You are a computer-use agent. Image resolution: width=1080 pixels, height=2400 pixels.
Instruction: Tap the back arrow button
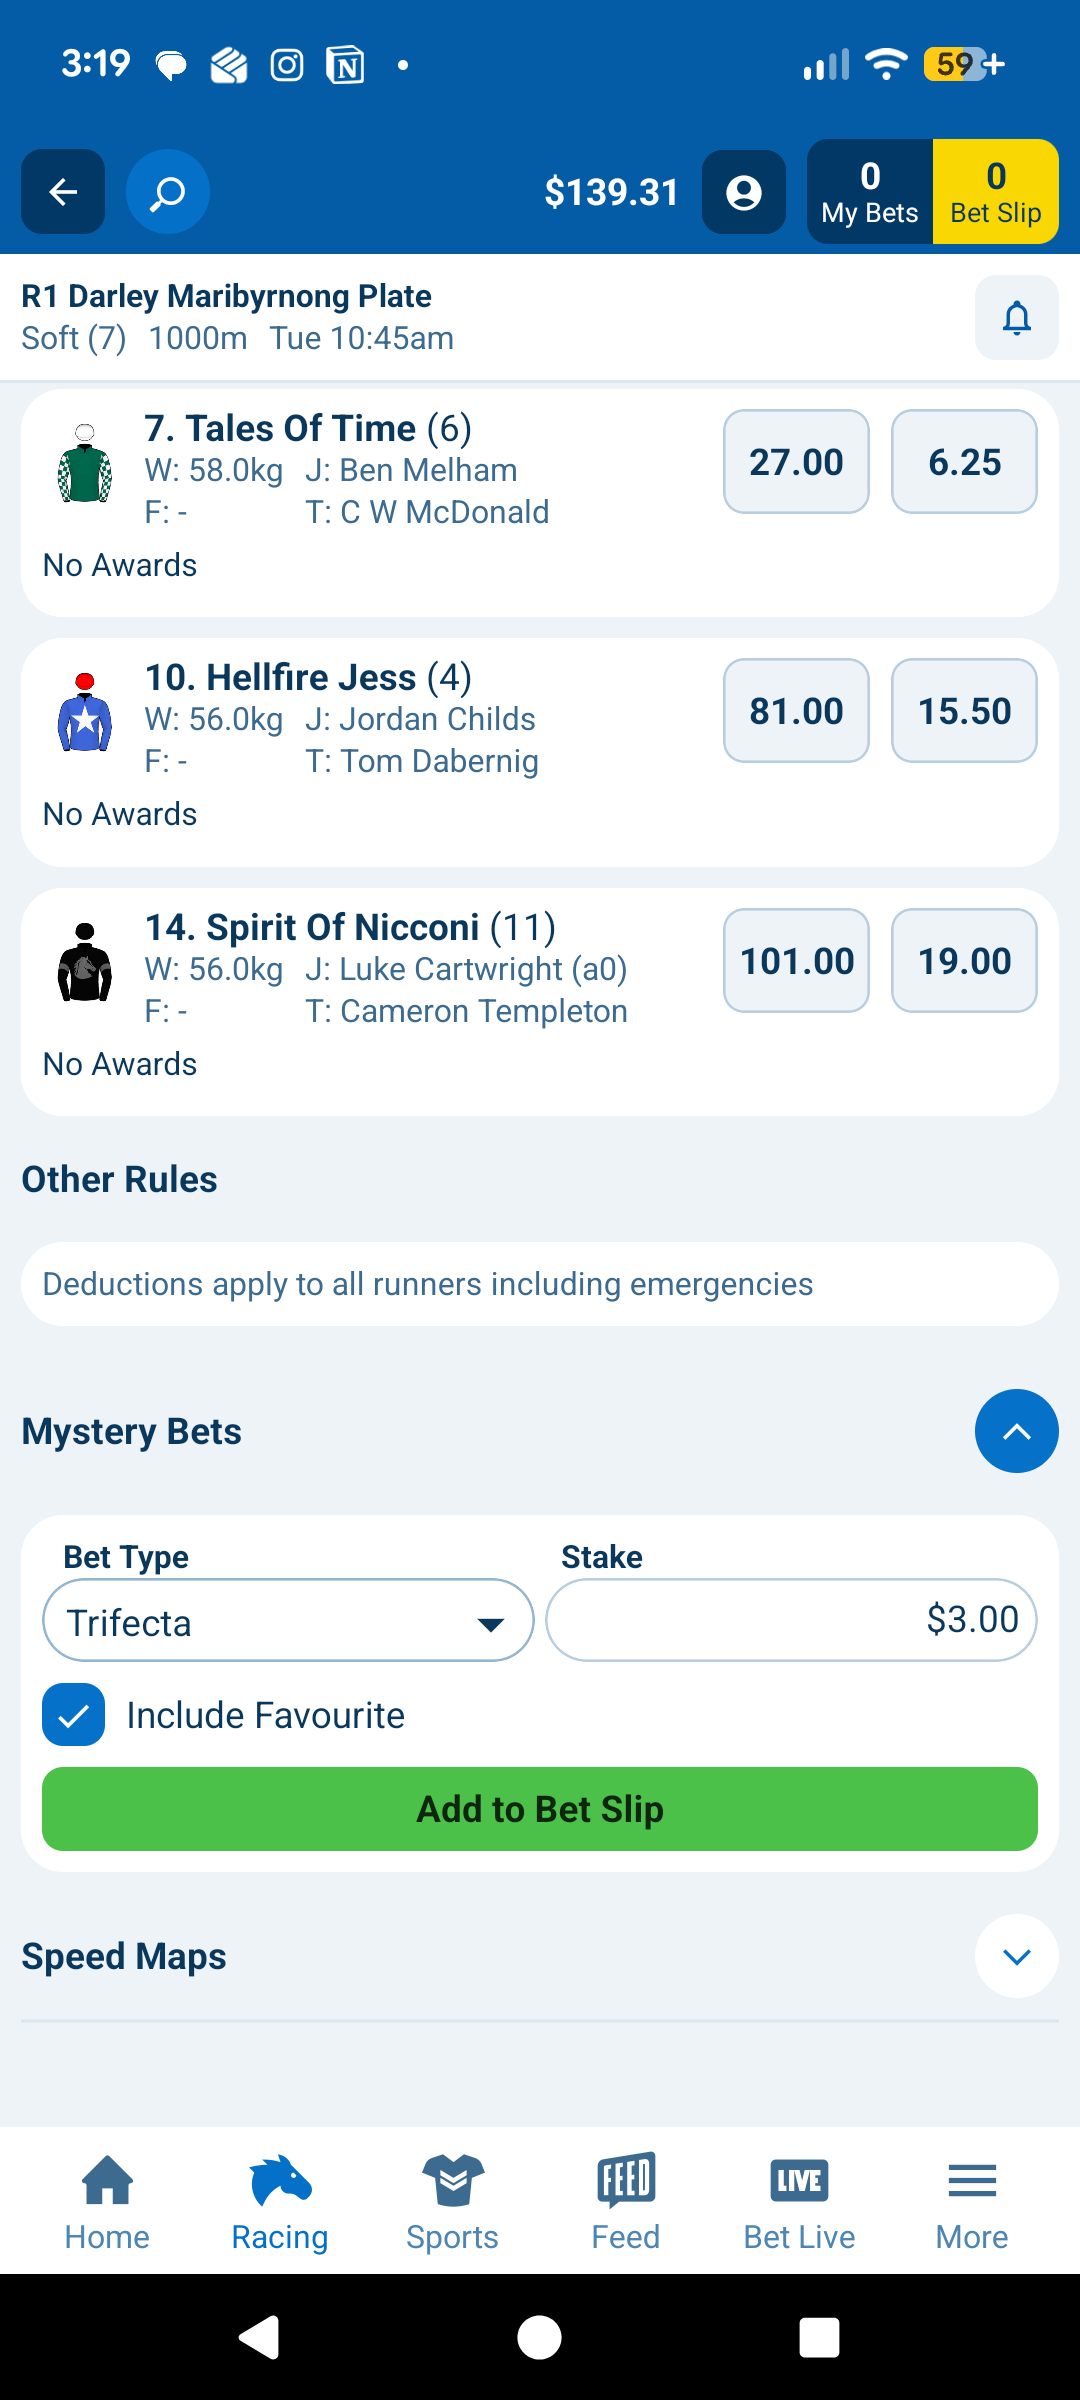[63, 192]
